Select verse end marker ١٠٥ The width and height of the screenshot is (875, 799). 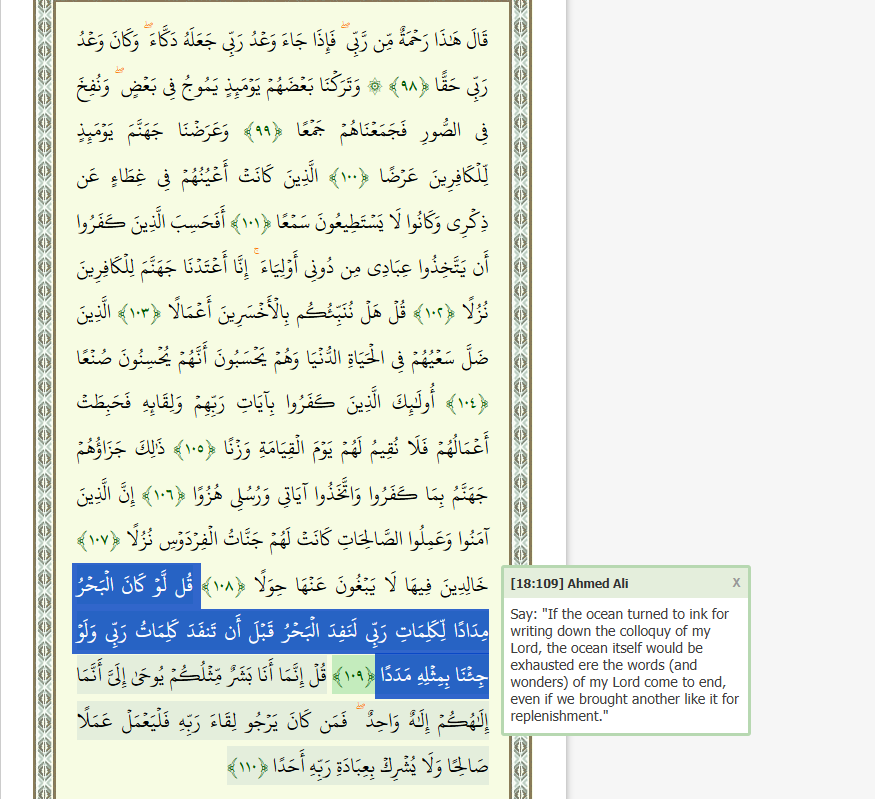226,449
